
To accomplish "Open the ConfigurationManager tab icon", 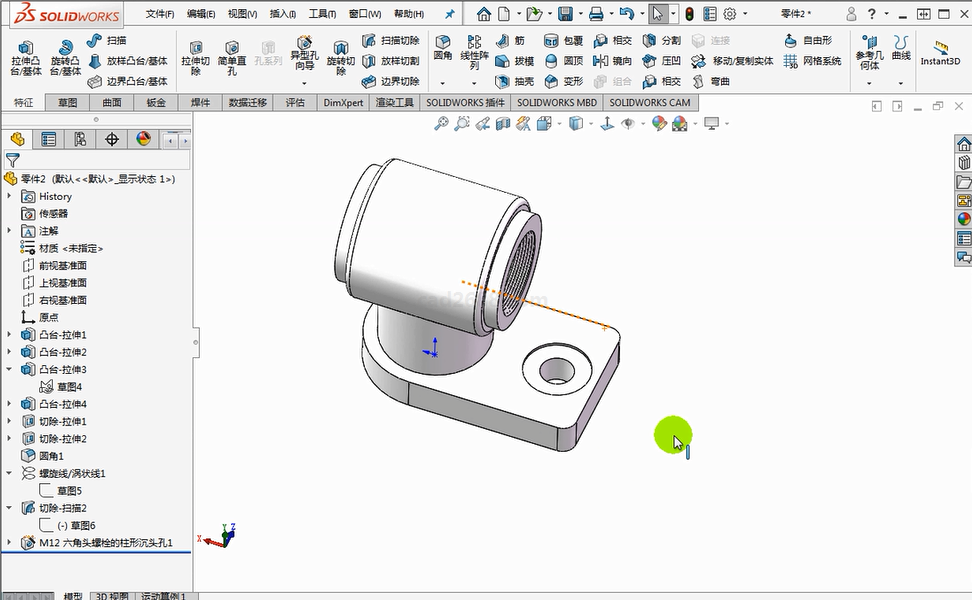I will 80,139.
